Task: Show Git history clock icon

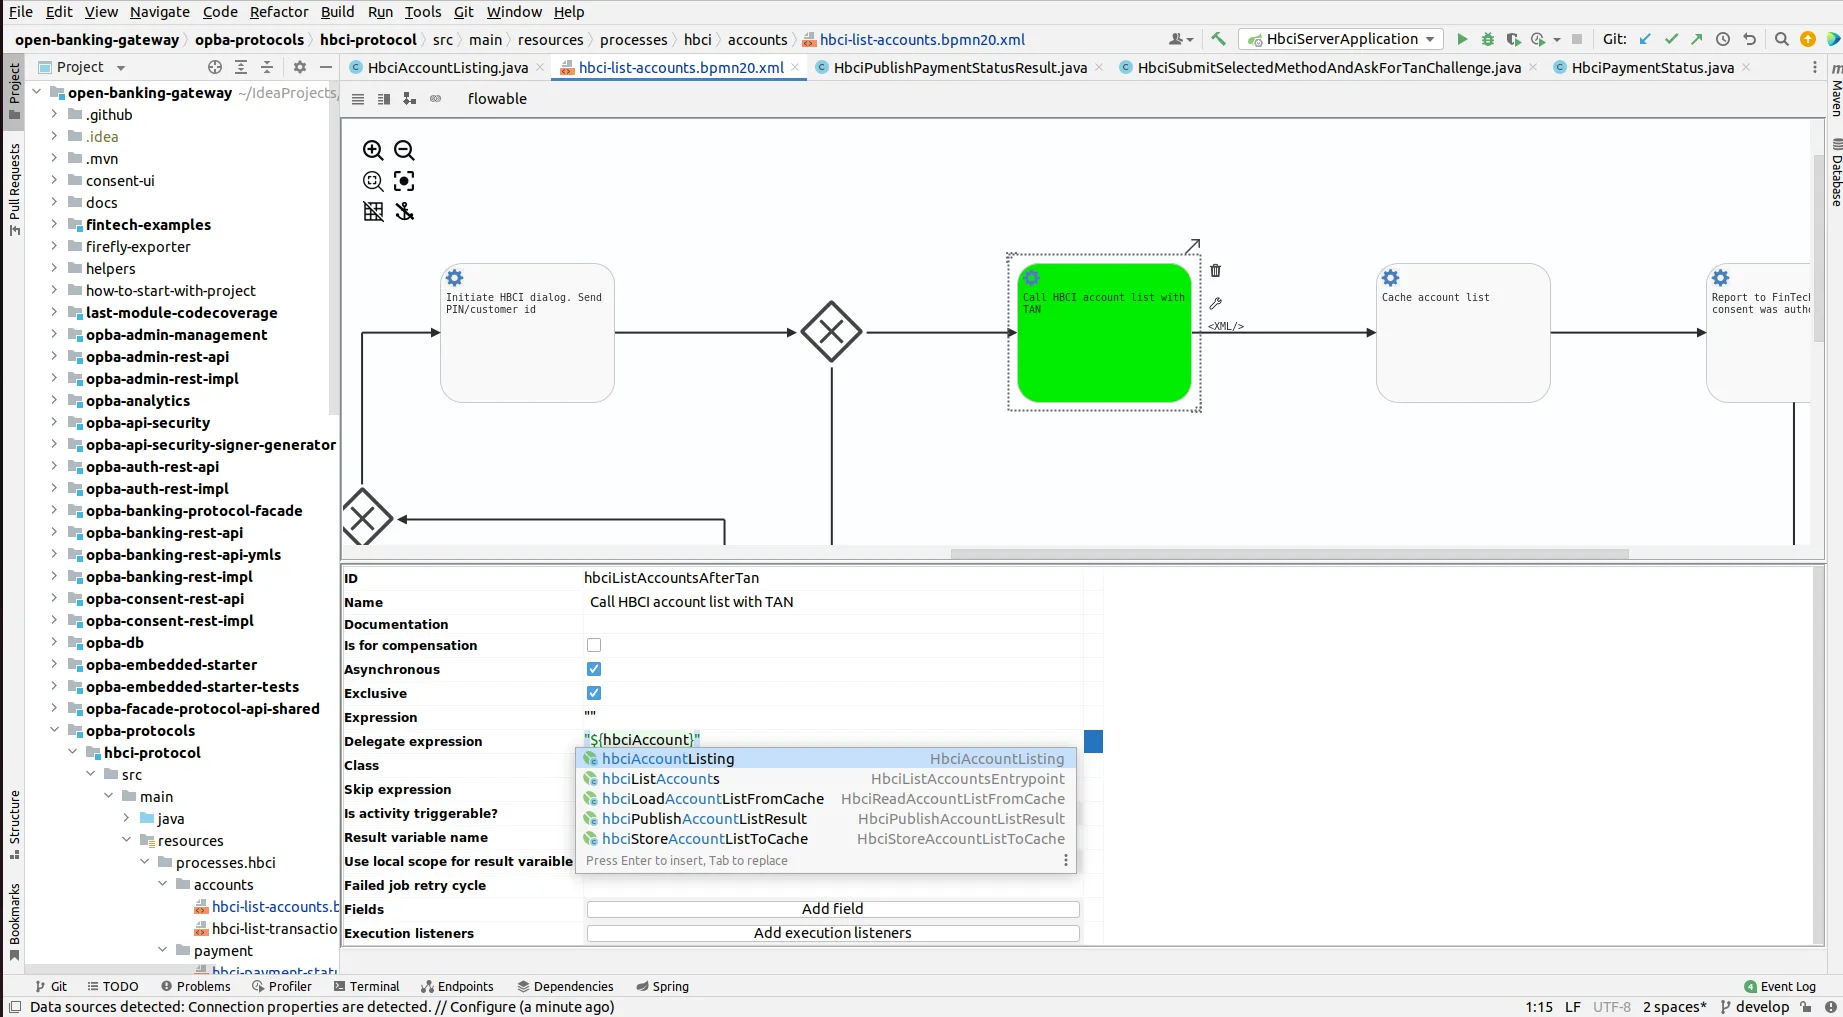Action: coord(1723,39)
